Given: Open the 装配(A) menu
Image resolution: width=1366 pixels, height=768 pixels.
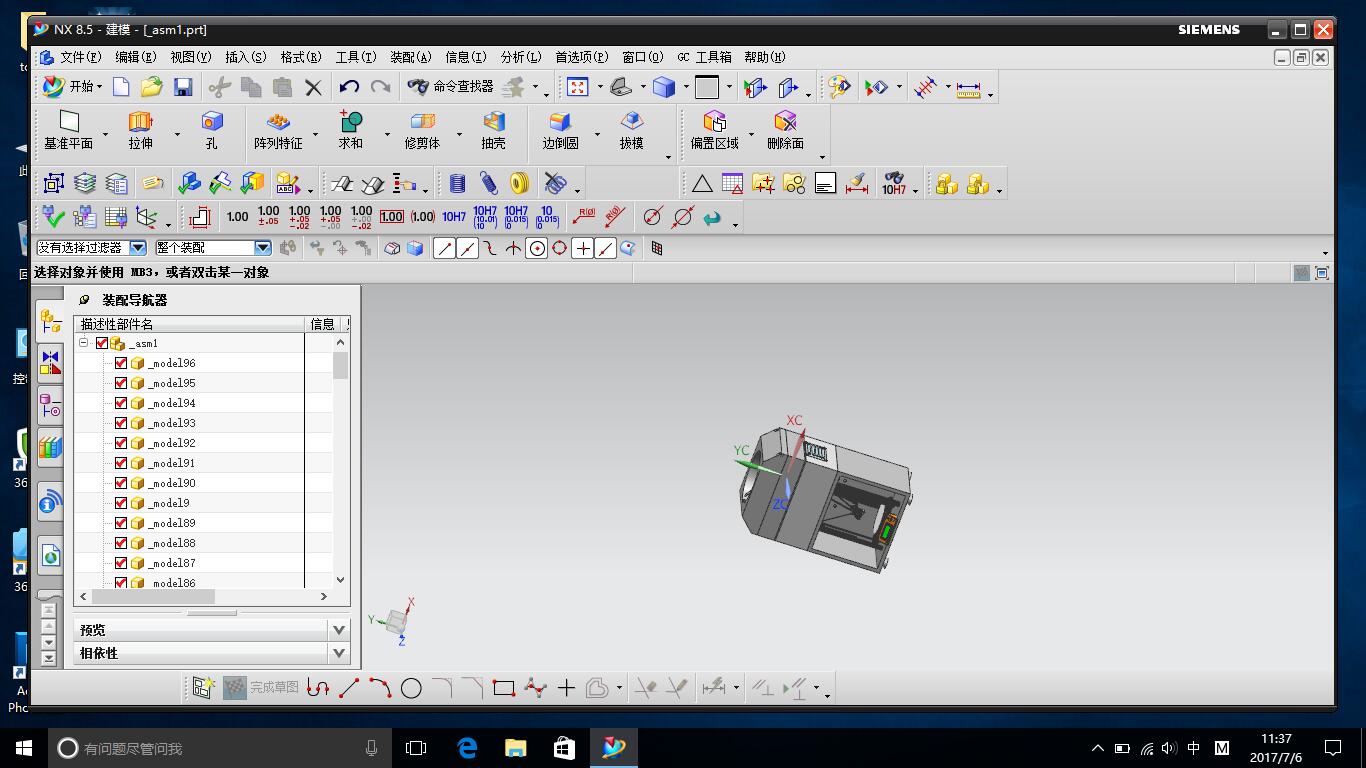Looking at the screenshot, I should point(410,57).
